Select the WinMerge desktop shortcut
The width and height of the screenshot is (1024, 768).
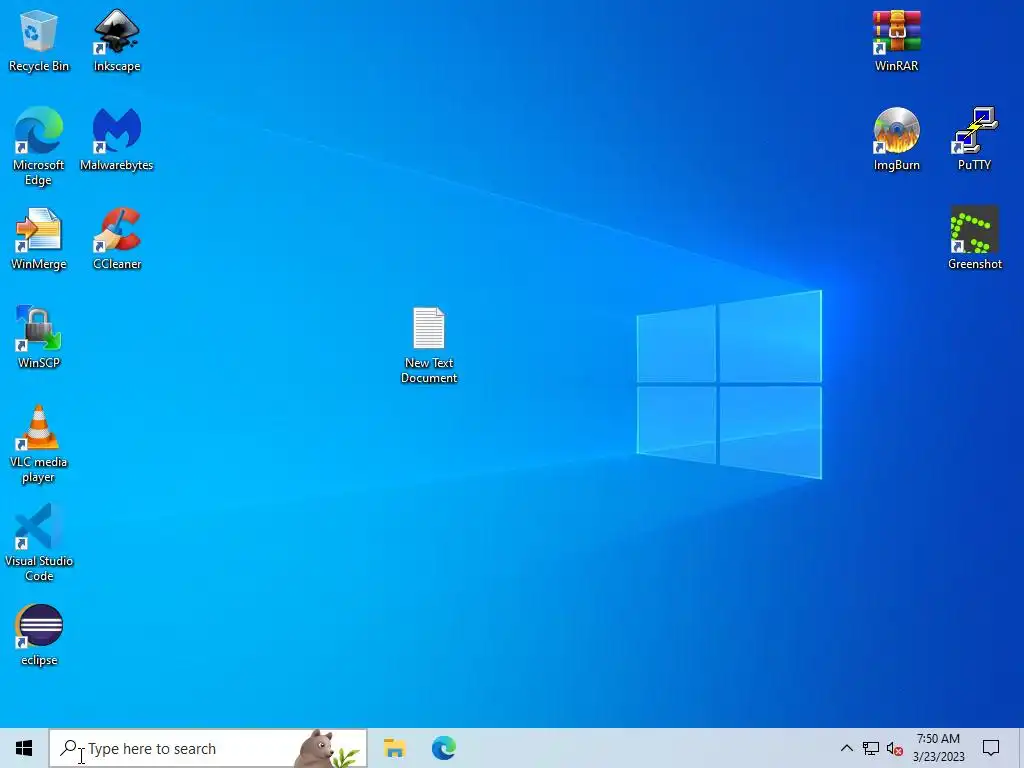39,239
